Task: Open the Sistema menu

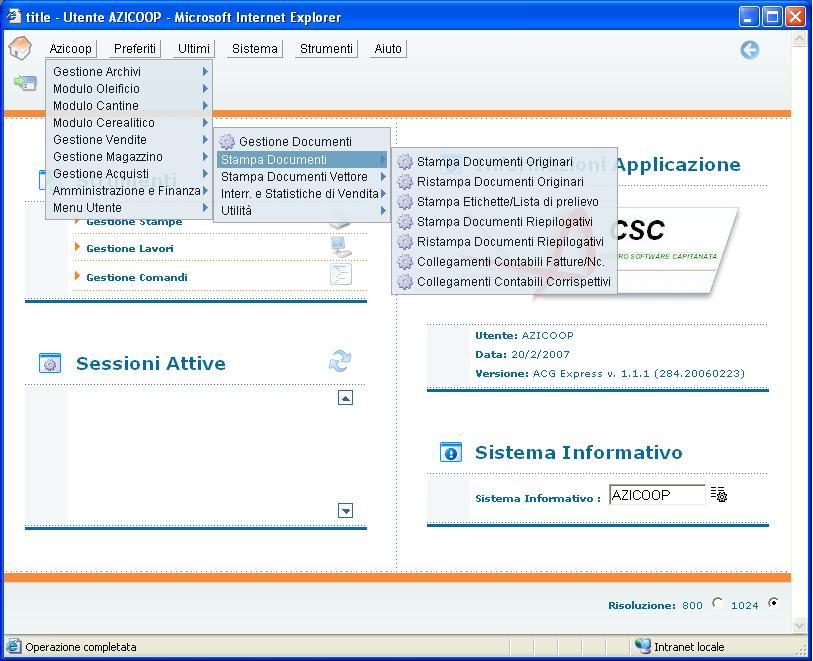Action: coord(255,49)
